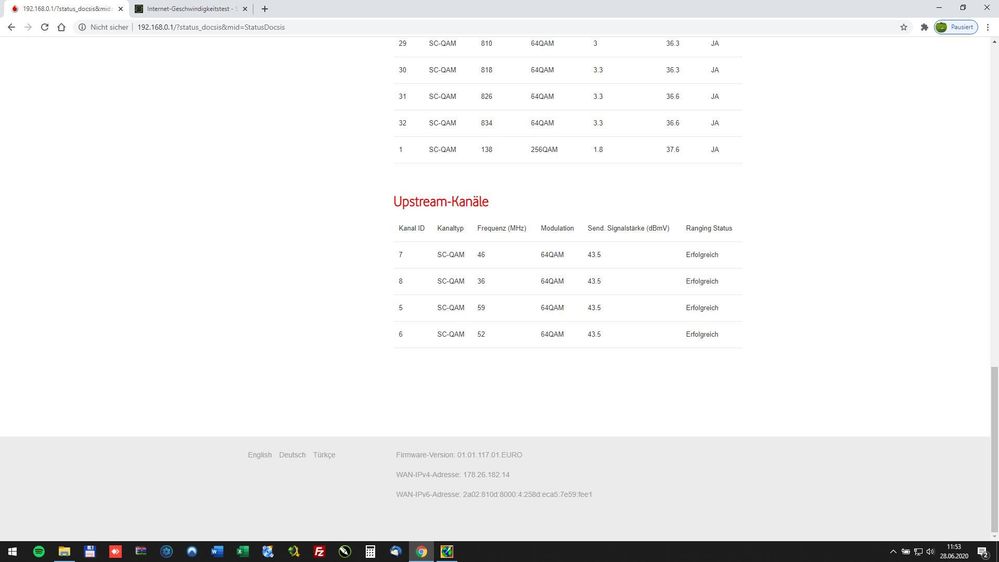Viewport: 999px width, 562px height.
Task: Click the 'Upstream-Kanäle' heading
Action: click(x=441, y=201)
